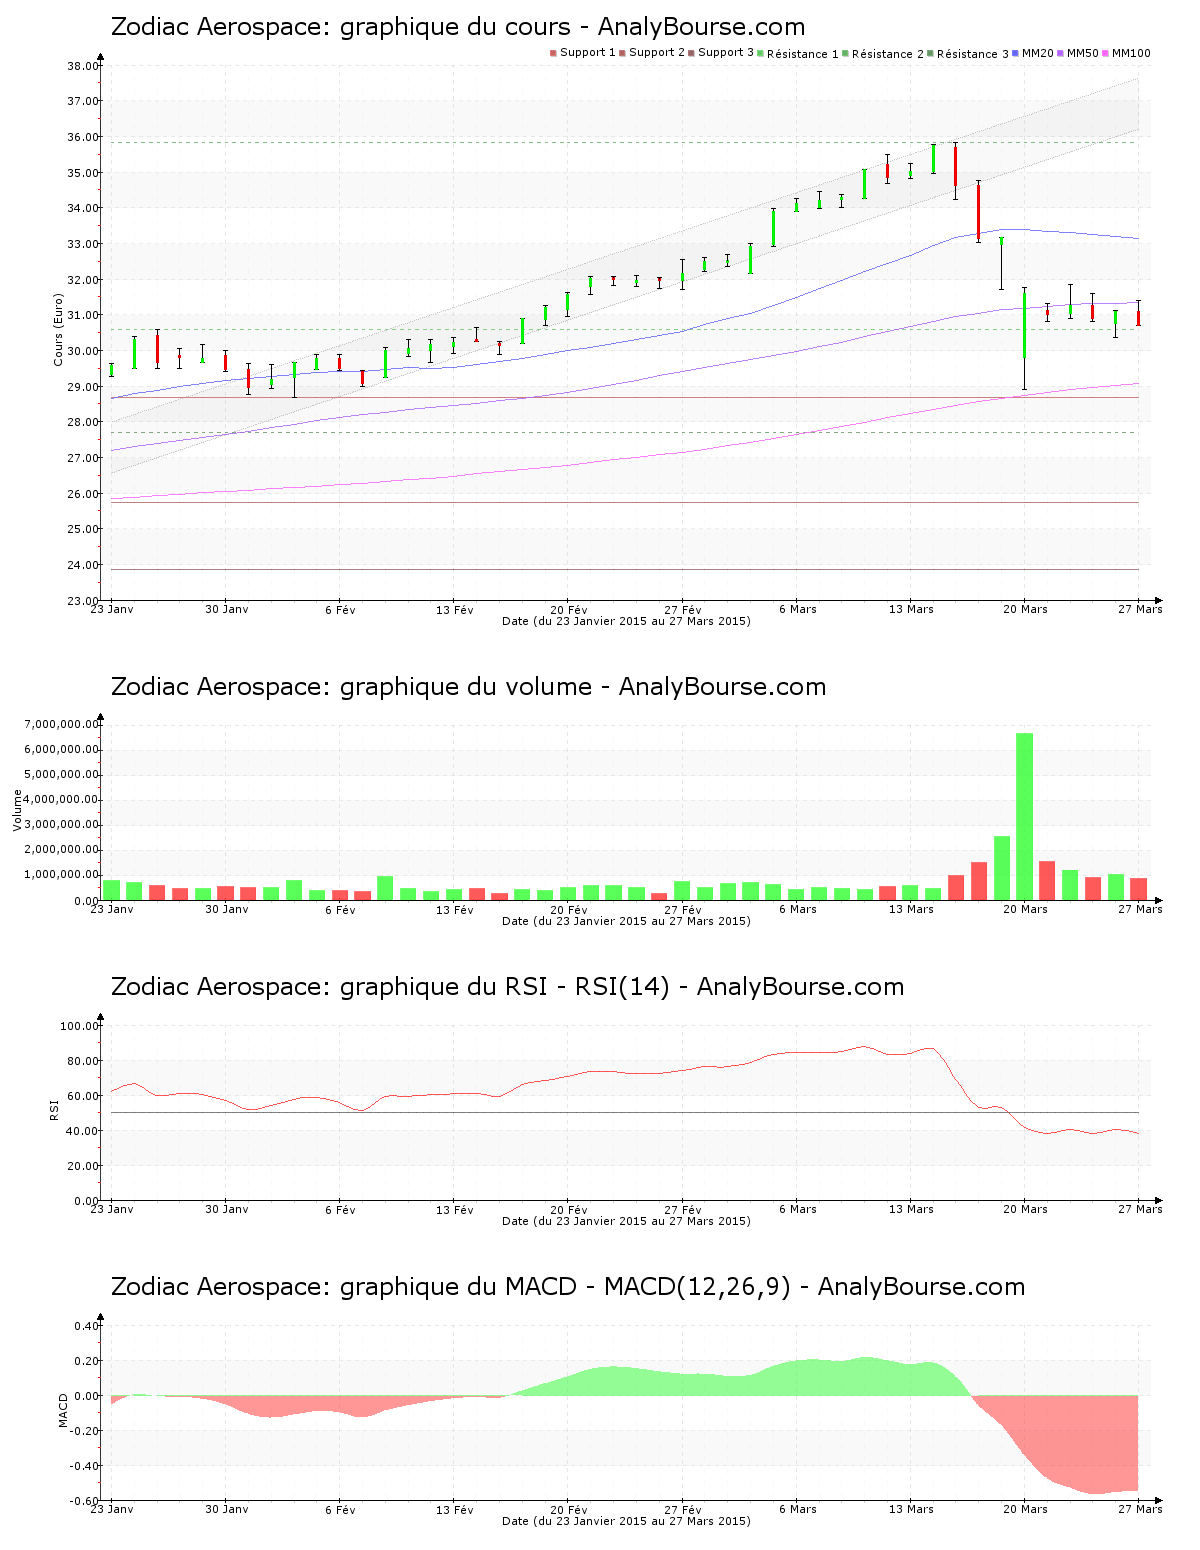Select the "Support 3" legend label
The width and height of the screenshot is (1200, 1550).
click(726, 53)
